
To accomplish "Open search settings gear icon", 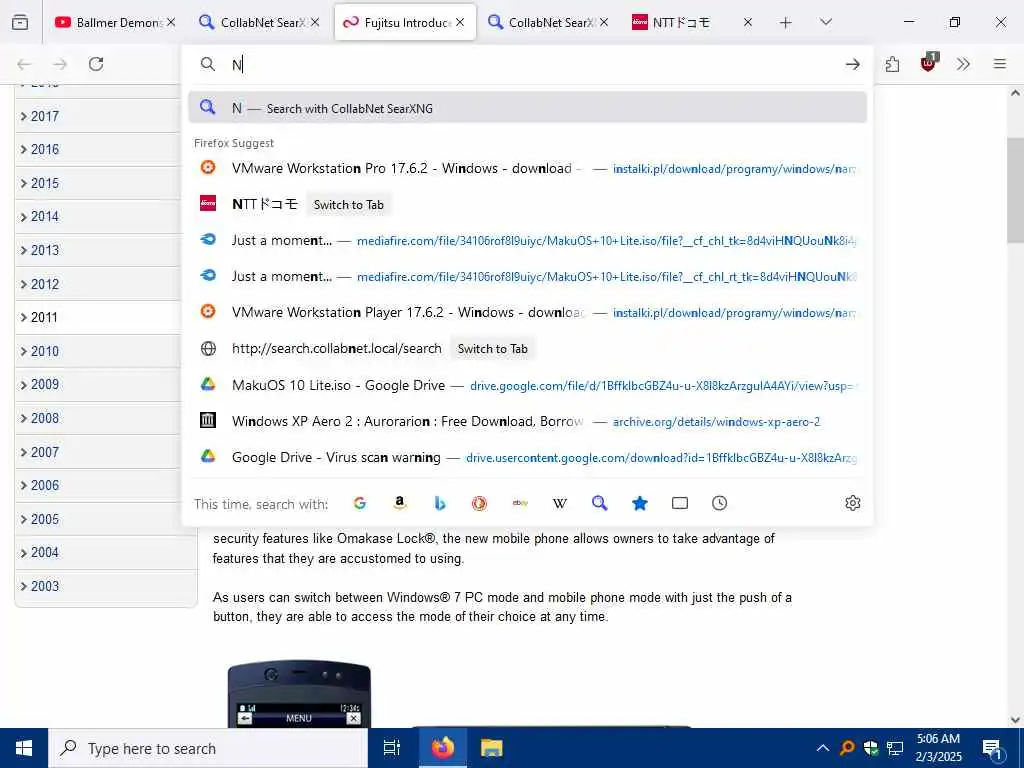I will coord(852,503).
